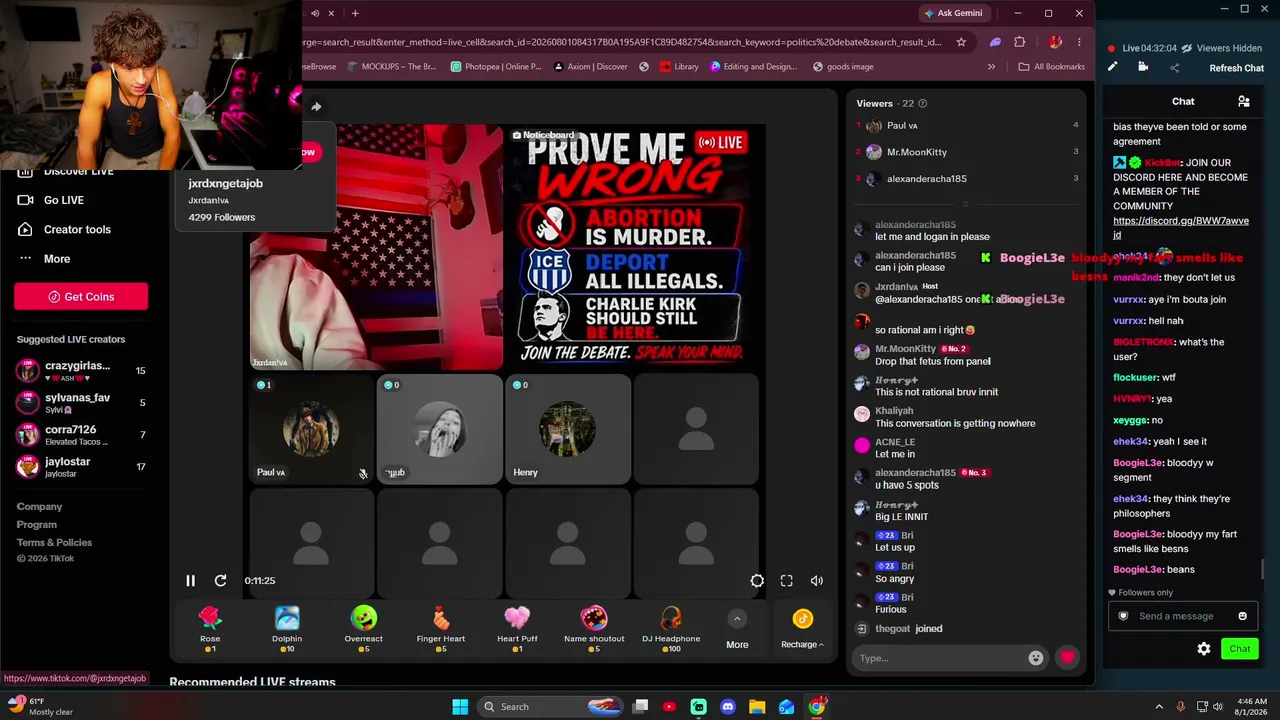Image resolution: width=1280 pixels, height=720 pixels.
Task: Open suggested creator corra7126 LIVE
Action: 81,435
